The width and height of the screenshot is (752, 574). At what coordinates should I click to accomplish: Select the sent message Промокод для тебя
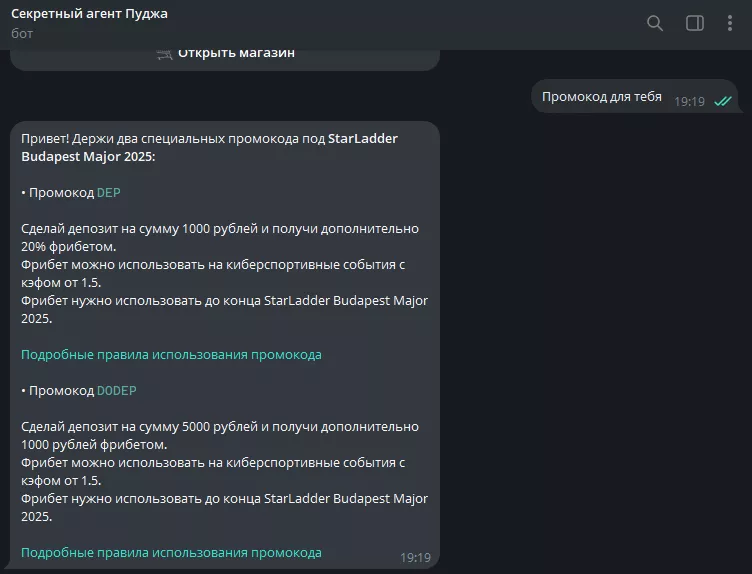[601, 97]
